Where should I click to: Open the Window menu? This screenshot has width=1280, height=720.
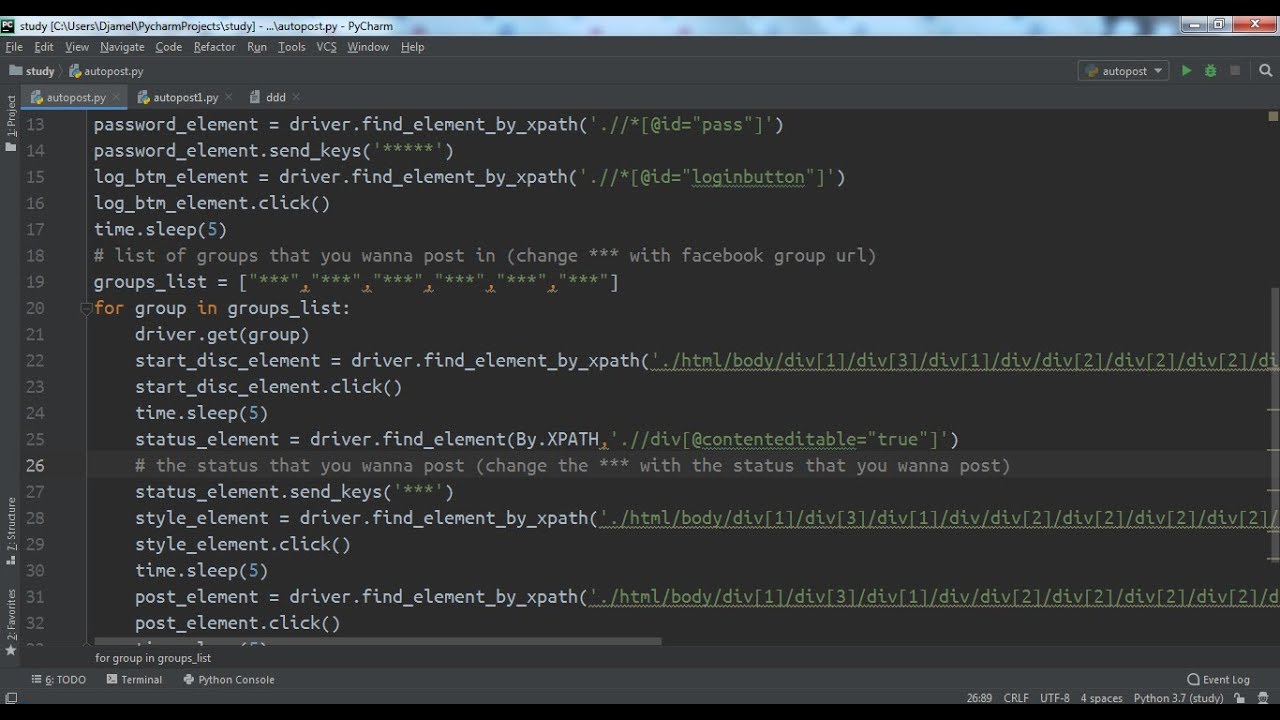tap(368, 47)
